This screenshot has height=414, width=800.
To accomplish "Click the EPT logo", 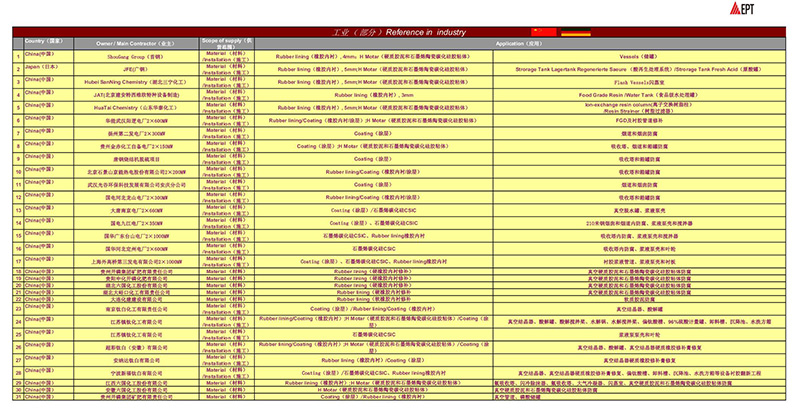I will pos(742,9).
